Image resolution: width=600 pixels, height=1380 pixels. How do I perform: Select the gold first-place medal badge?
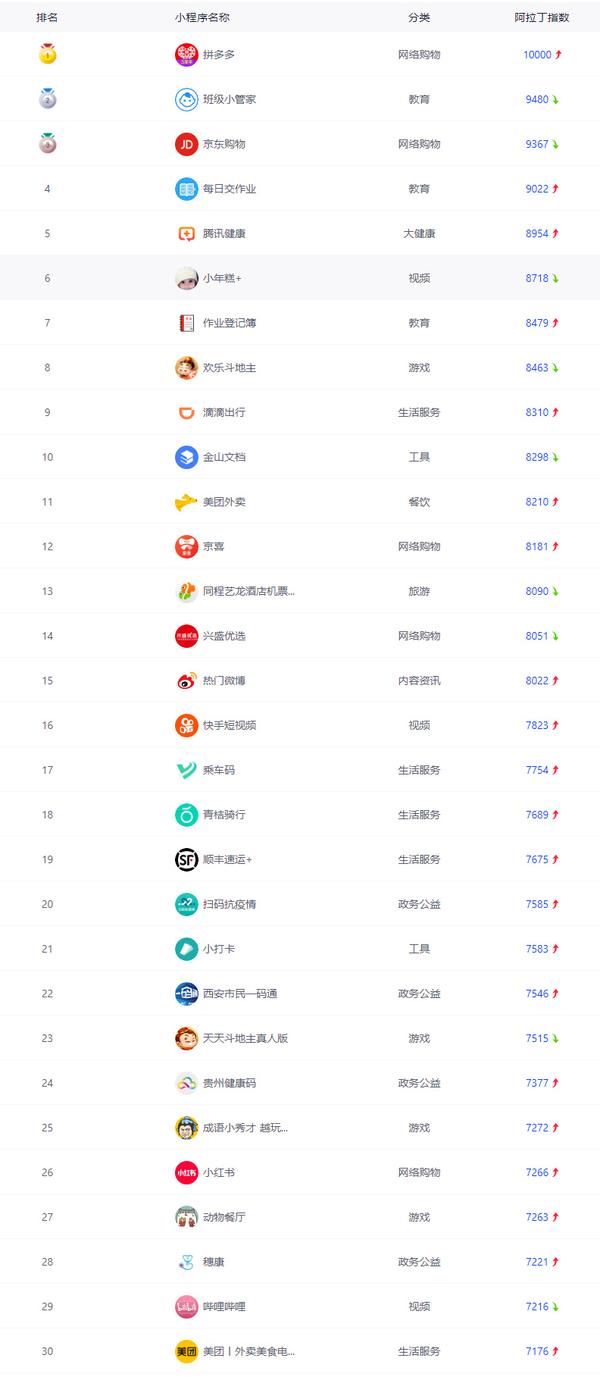click(47, 55)
